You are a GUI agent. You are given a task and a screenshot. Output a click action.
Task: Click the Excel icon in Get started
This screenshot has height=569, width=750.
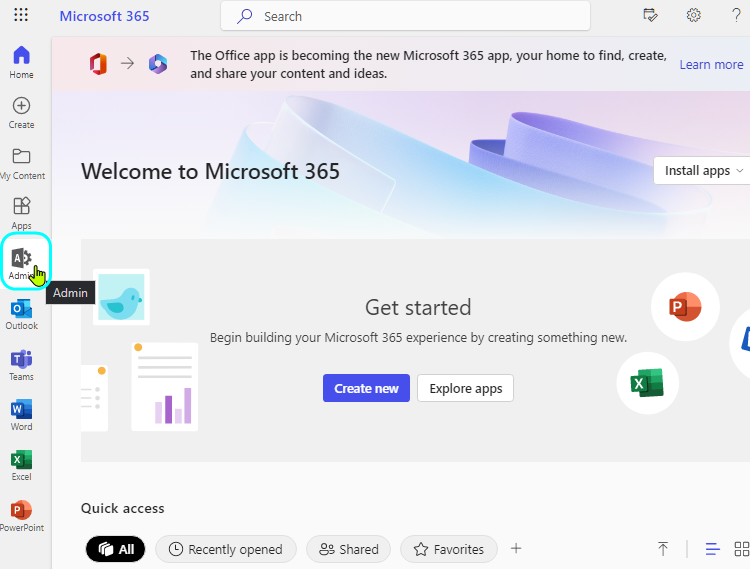coord(647,383)
